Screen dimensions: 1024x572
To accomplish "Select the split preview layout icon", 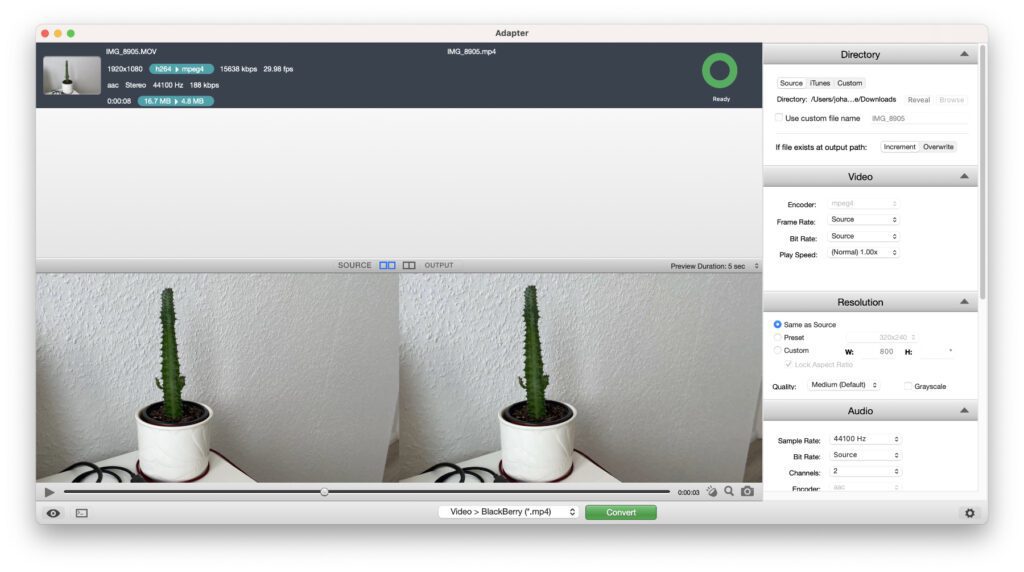I will (x=409, y=265).
